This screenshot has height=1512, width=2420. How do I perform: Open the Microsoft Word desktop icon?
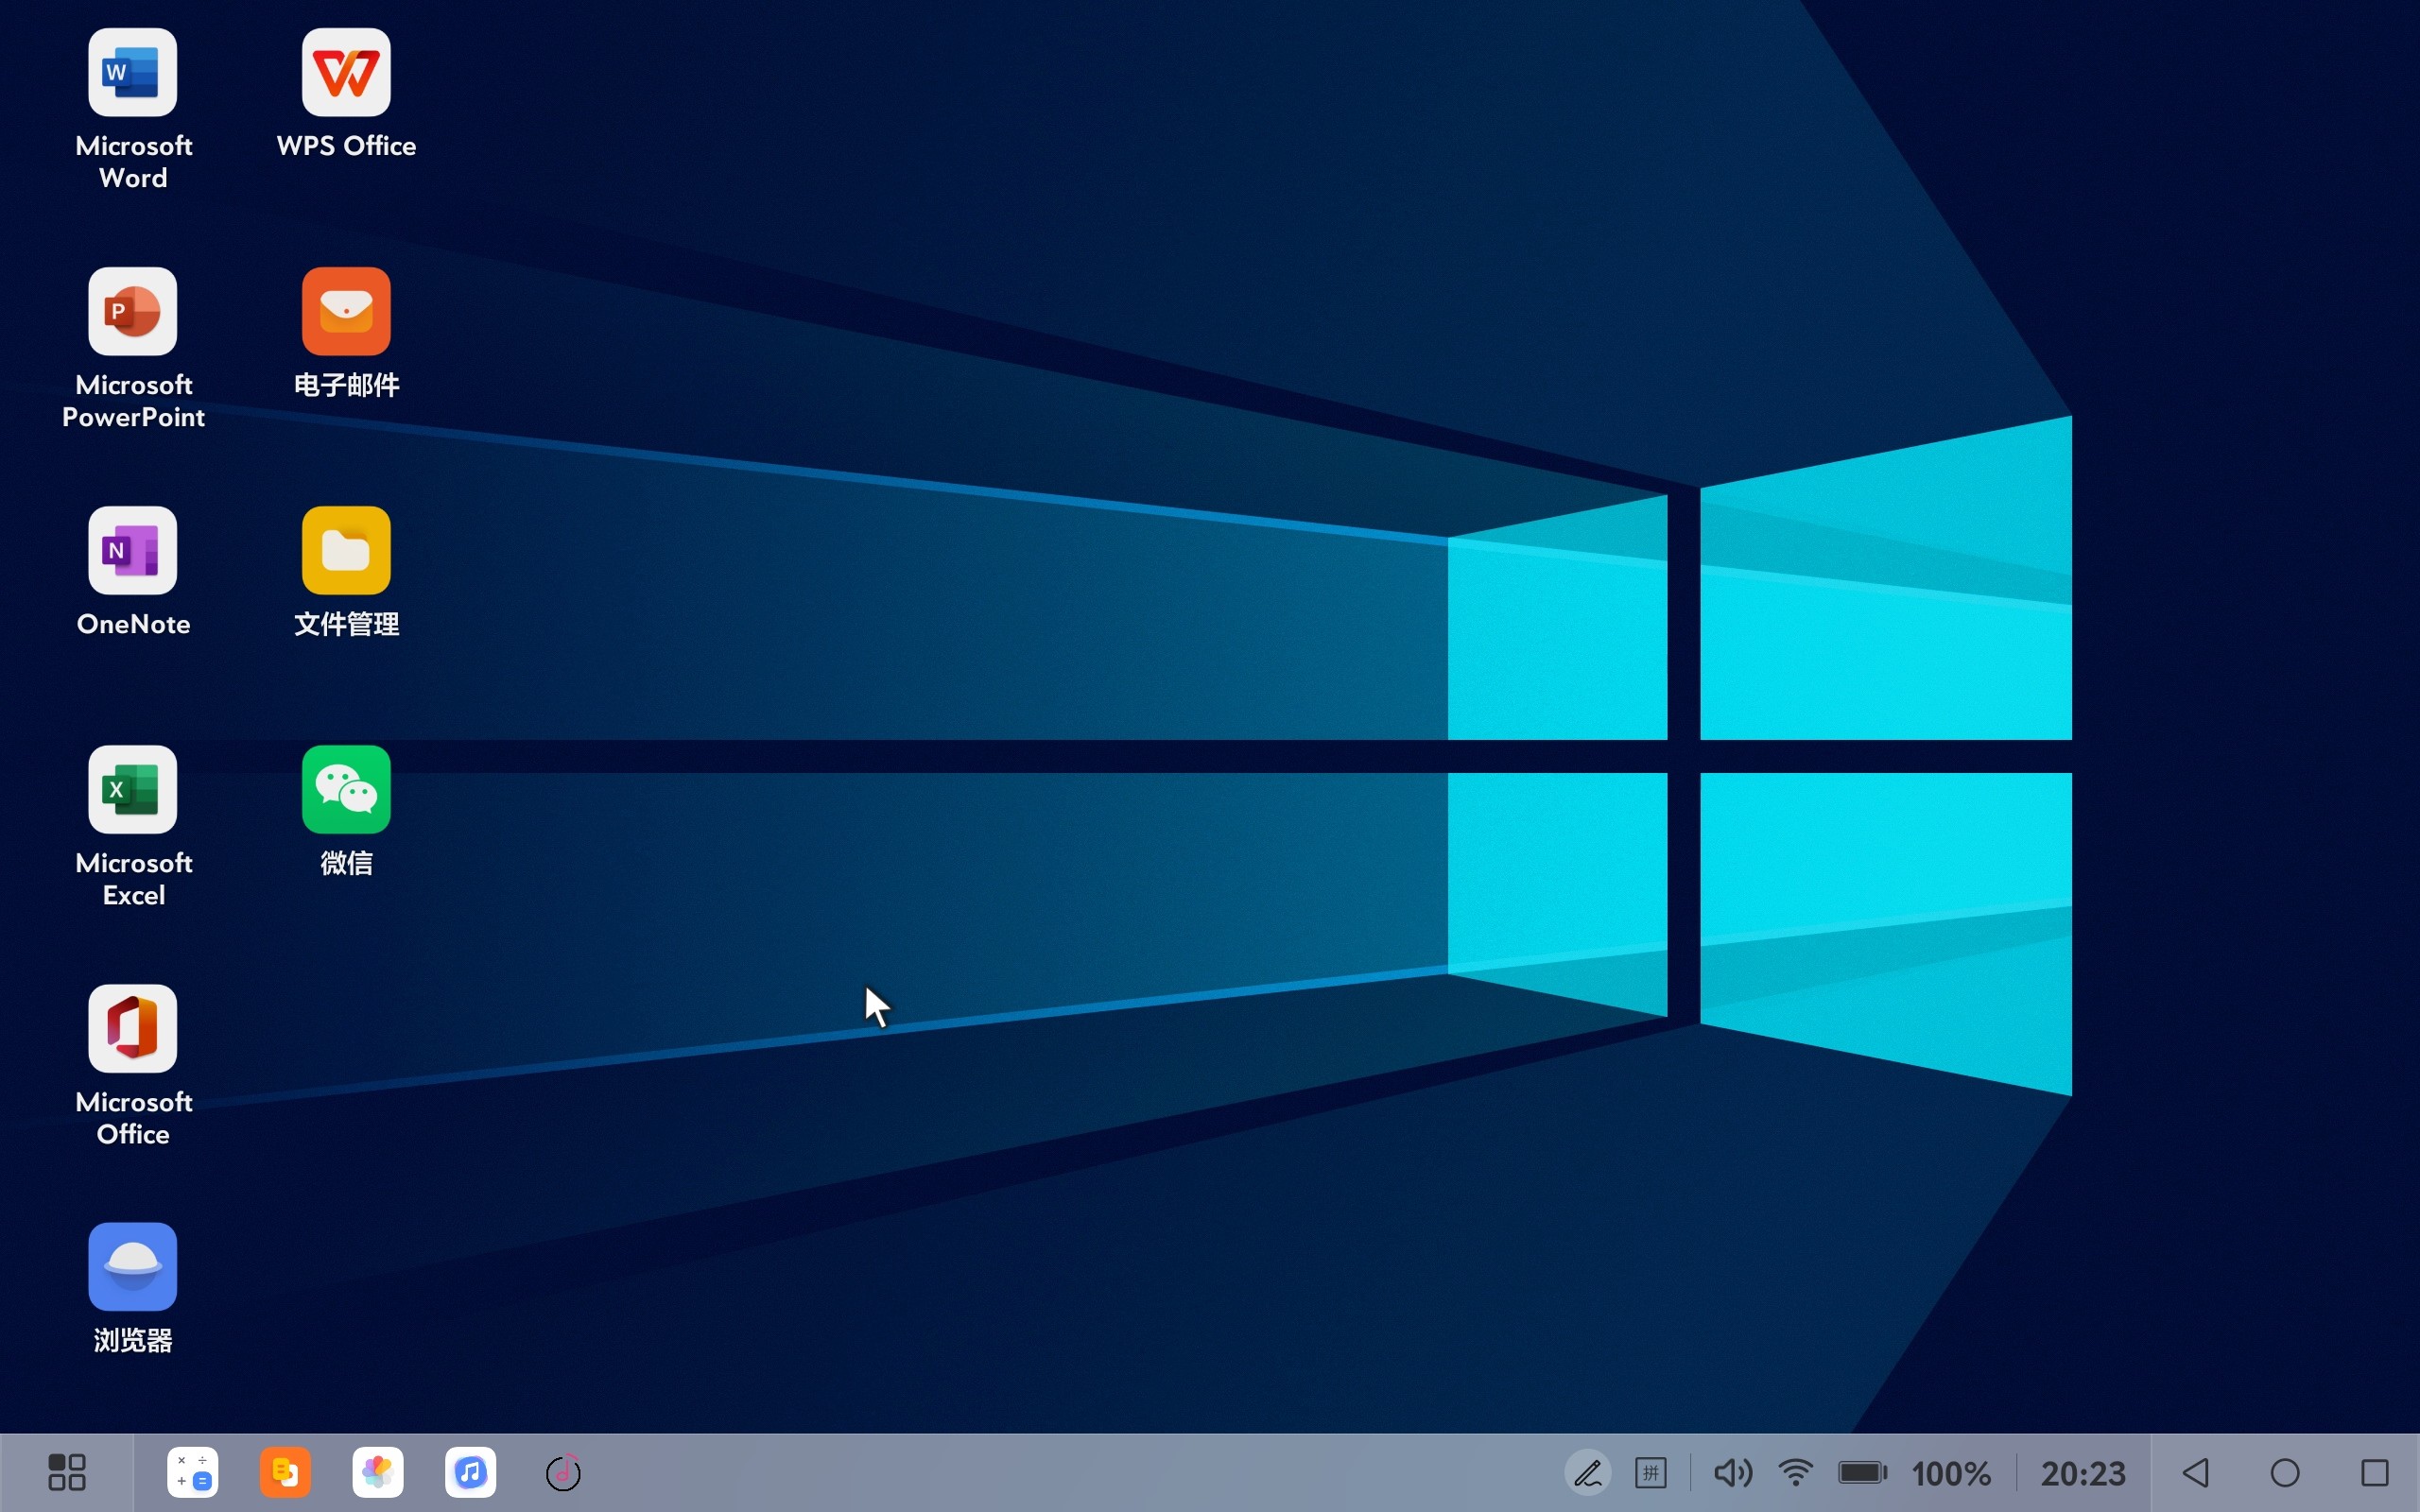[x=133, y=72]
